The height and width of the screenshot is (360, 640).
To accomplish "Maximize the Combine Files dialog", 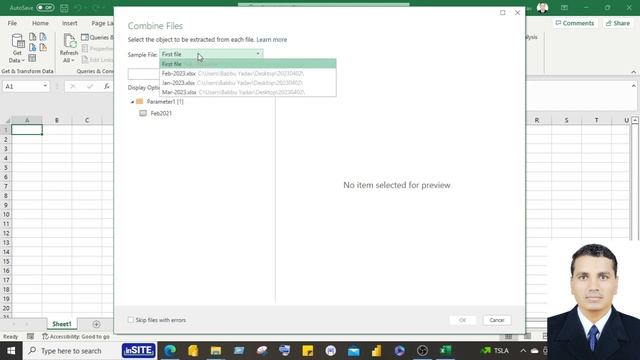I will click(x=503, y=13).
